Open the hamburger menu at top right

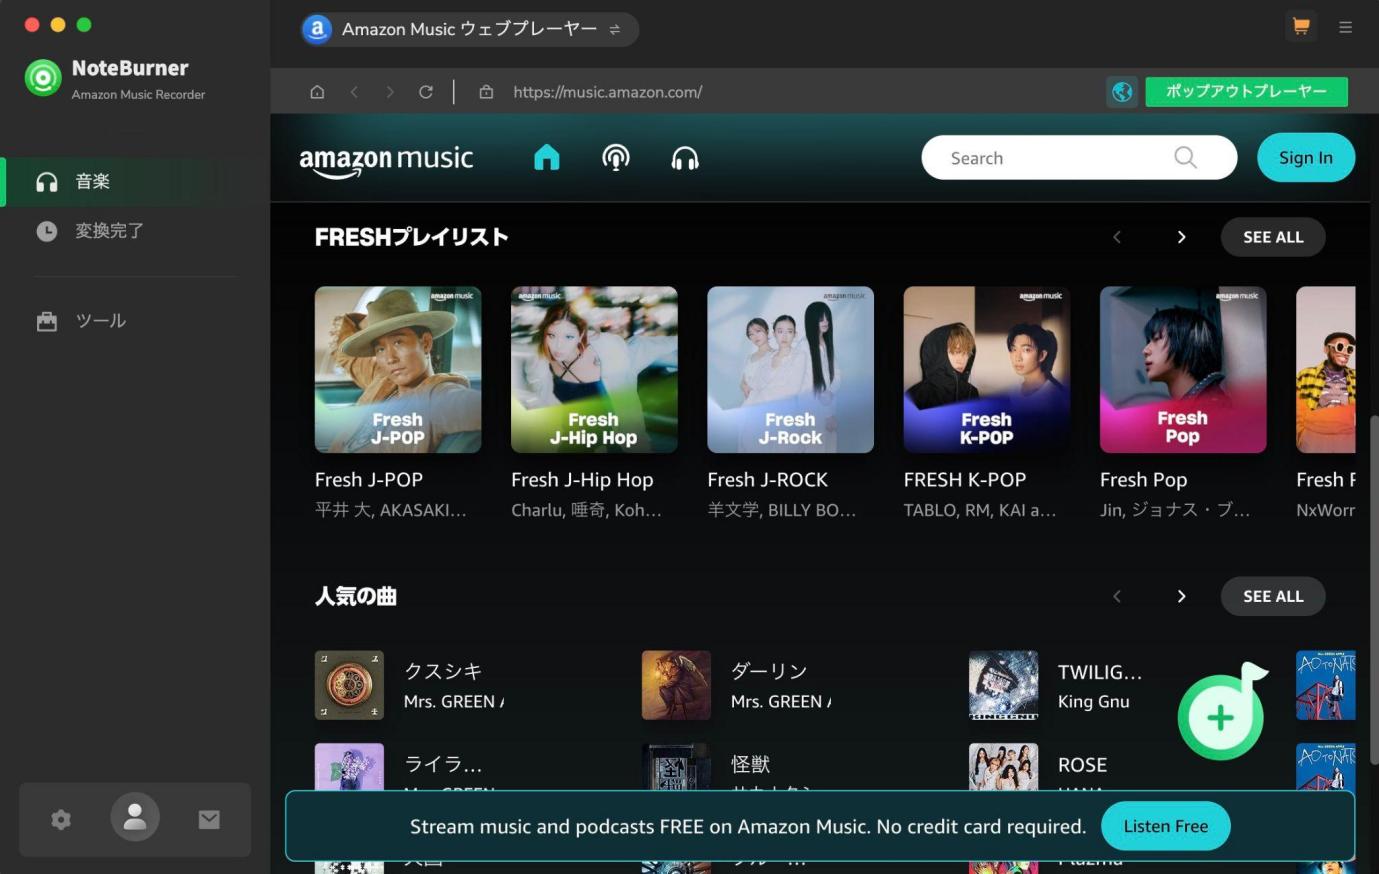tap(1345, 27)
